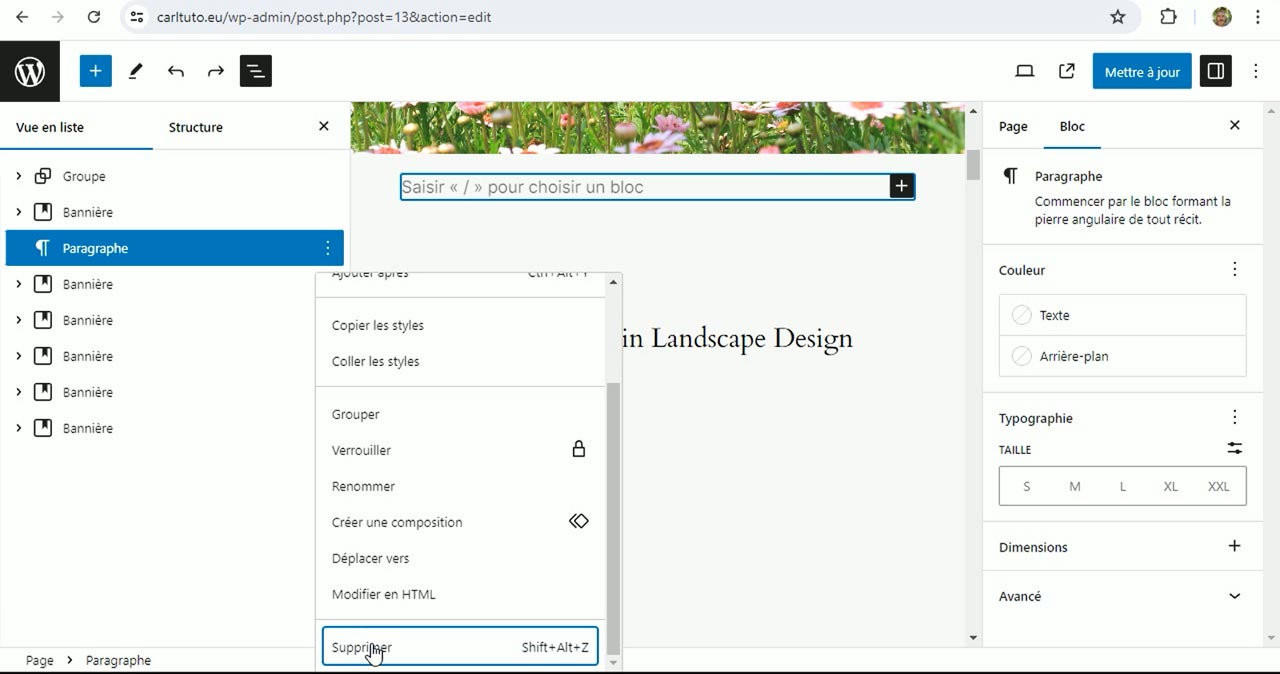Switch to the Structure tab
Screen dimensions: 1280x674
pyautogui.click(x=195, y=127)
